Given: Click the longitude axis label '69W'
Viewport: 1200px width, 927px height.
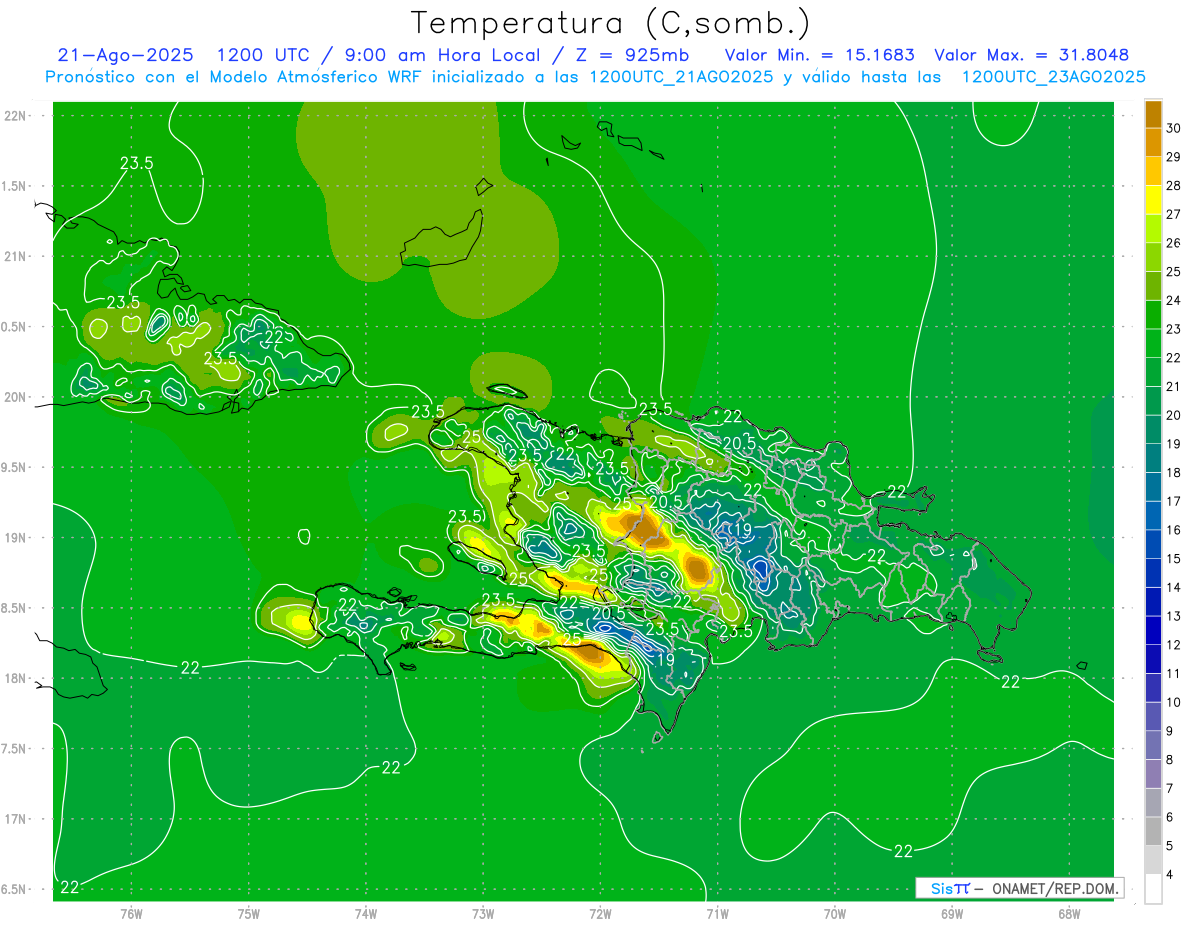Looking at the screenshot, I should (951, 914).
